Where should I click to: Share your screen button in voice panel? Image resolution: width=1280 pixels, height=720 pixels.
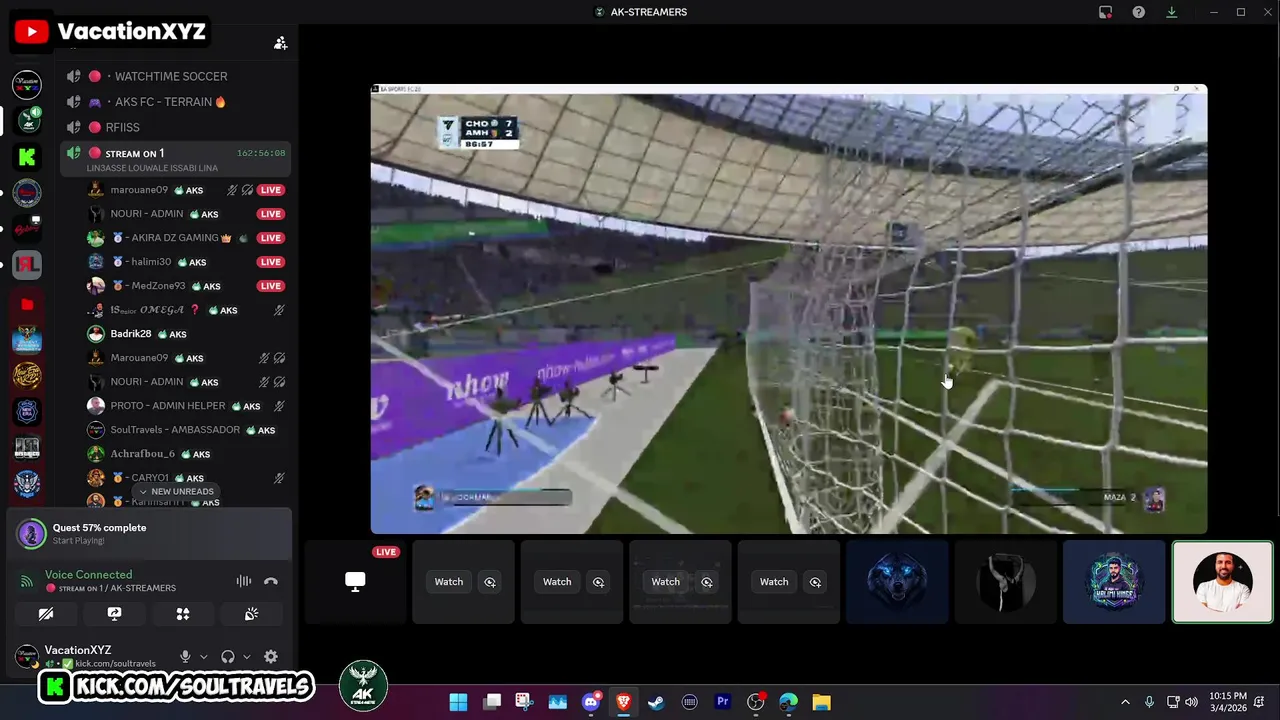[114, 614]
